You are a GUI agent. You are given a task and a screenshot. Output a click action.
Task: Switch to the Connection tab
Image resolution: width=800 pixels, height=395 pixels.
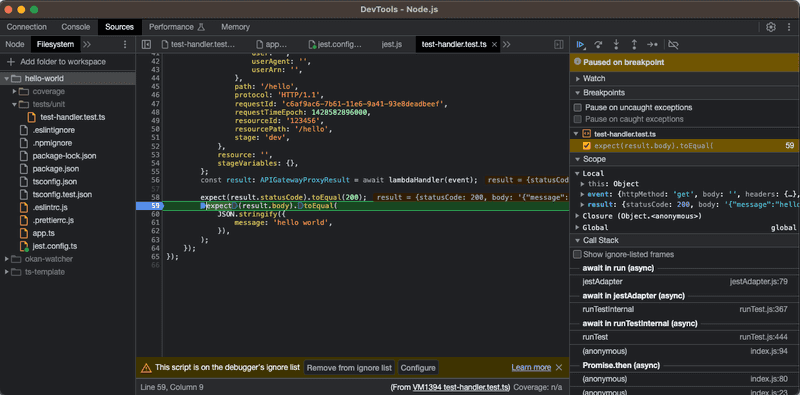(x=27, y=27)
